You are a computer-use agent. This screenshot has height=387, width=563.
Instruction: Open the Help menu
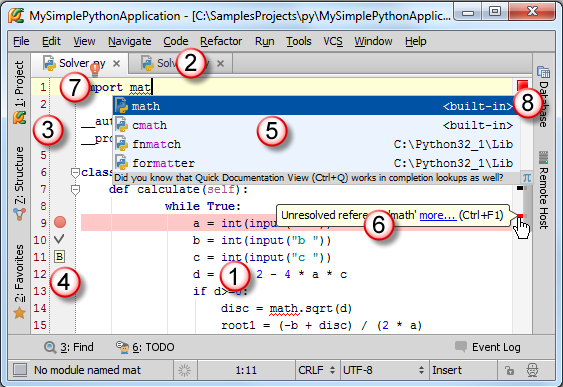tap(416, 41)
